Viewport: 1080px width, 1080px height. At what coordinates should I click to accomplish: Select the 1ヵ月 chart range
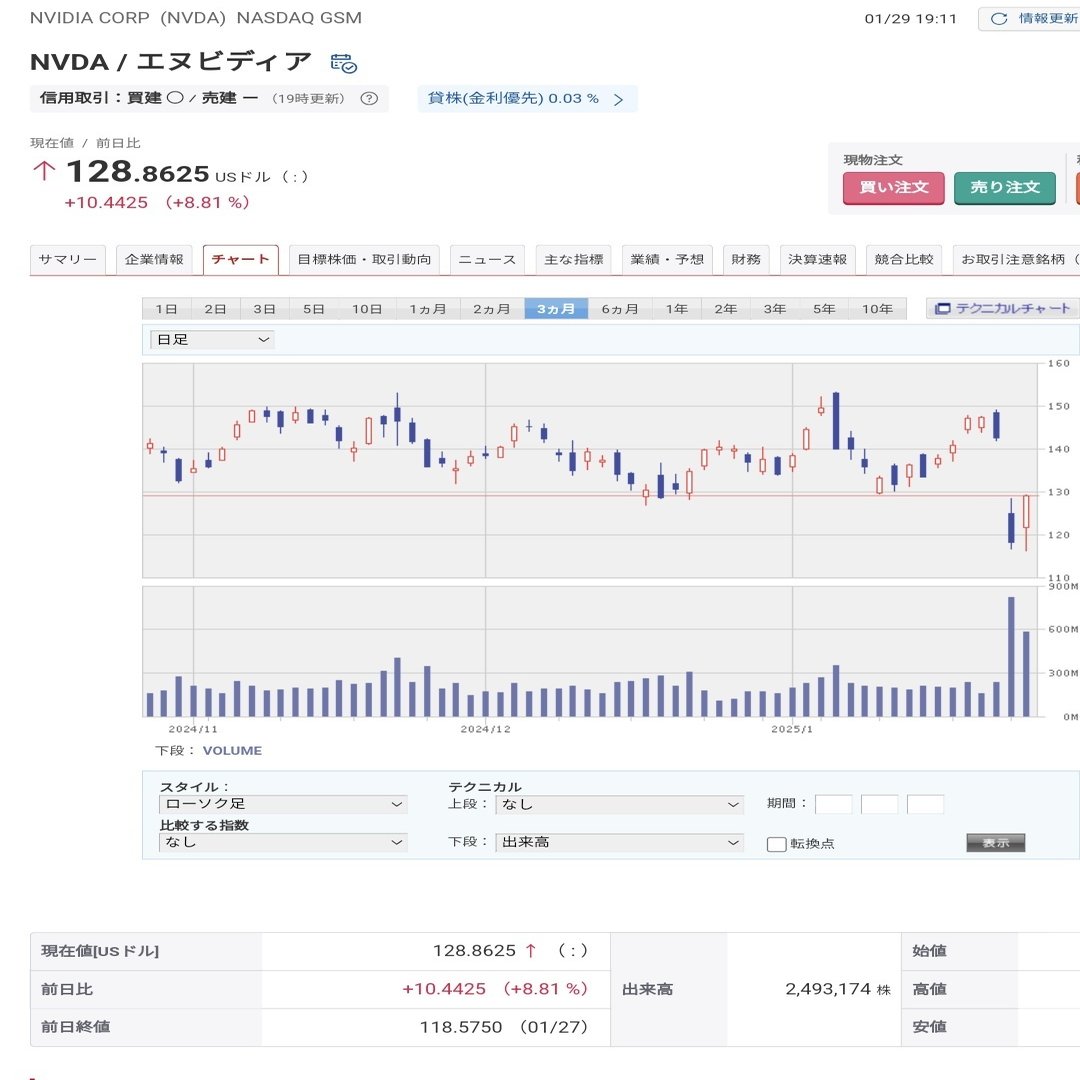(x=428, y=309)
